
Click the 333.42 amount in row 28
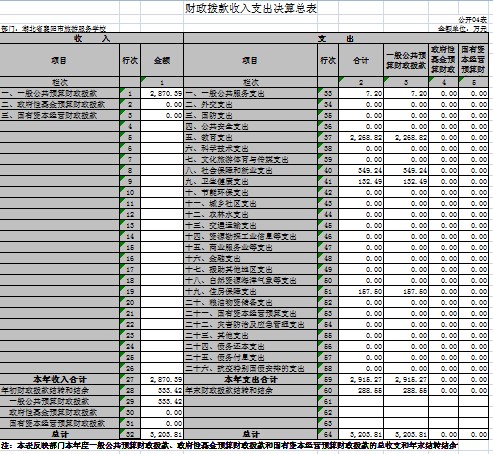click(x=162, y=390)
